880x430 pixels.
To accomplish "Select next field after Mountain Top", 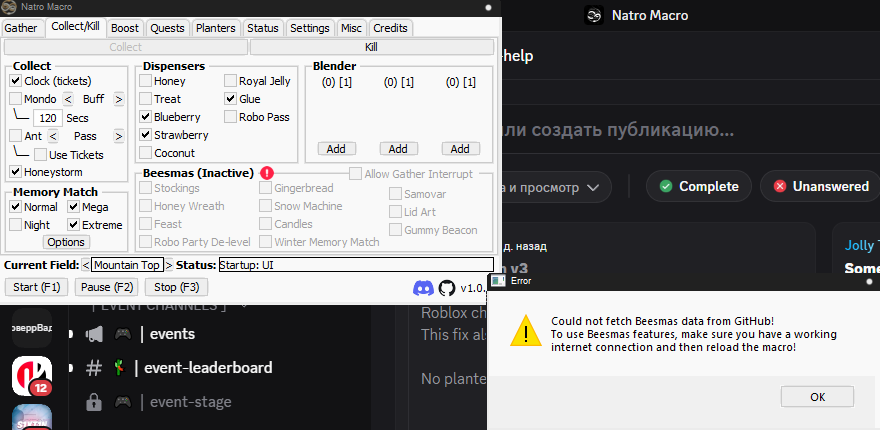I will pyautogui.click(x=169, y=265).
